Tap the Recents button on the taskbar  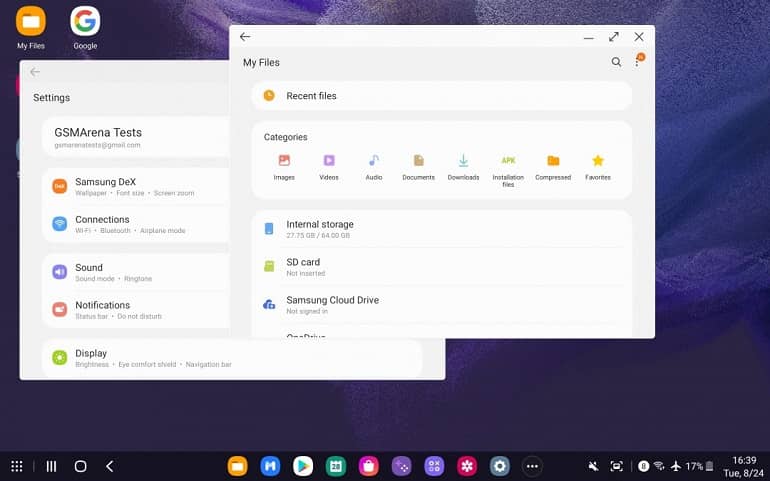coord(51,466)
